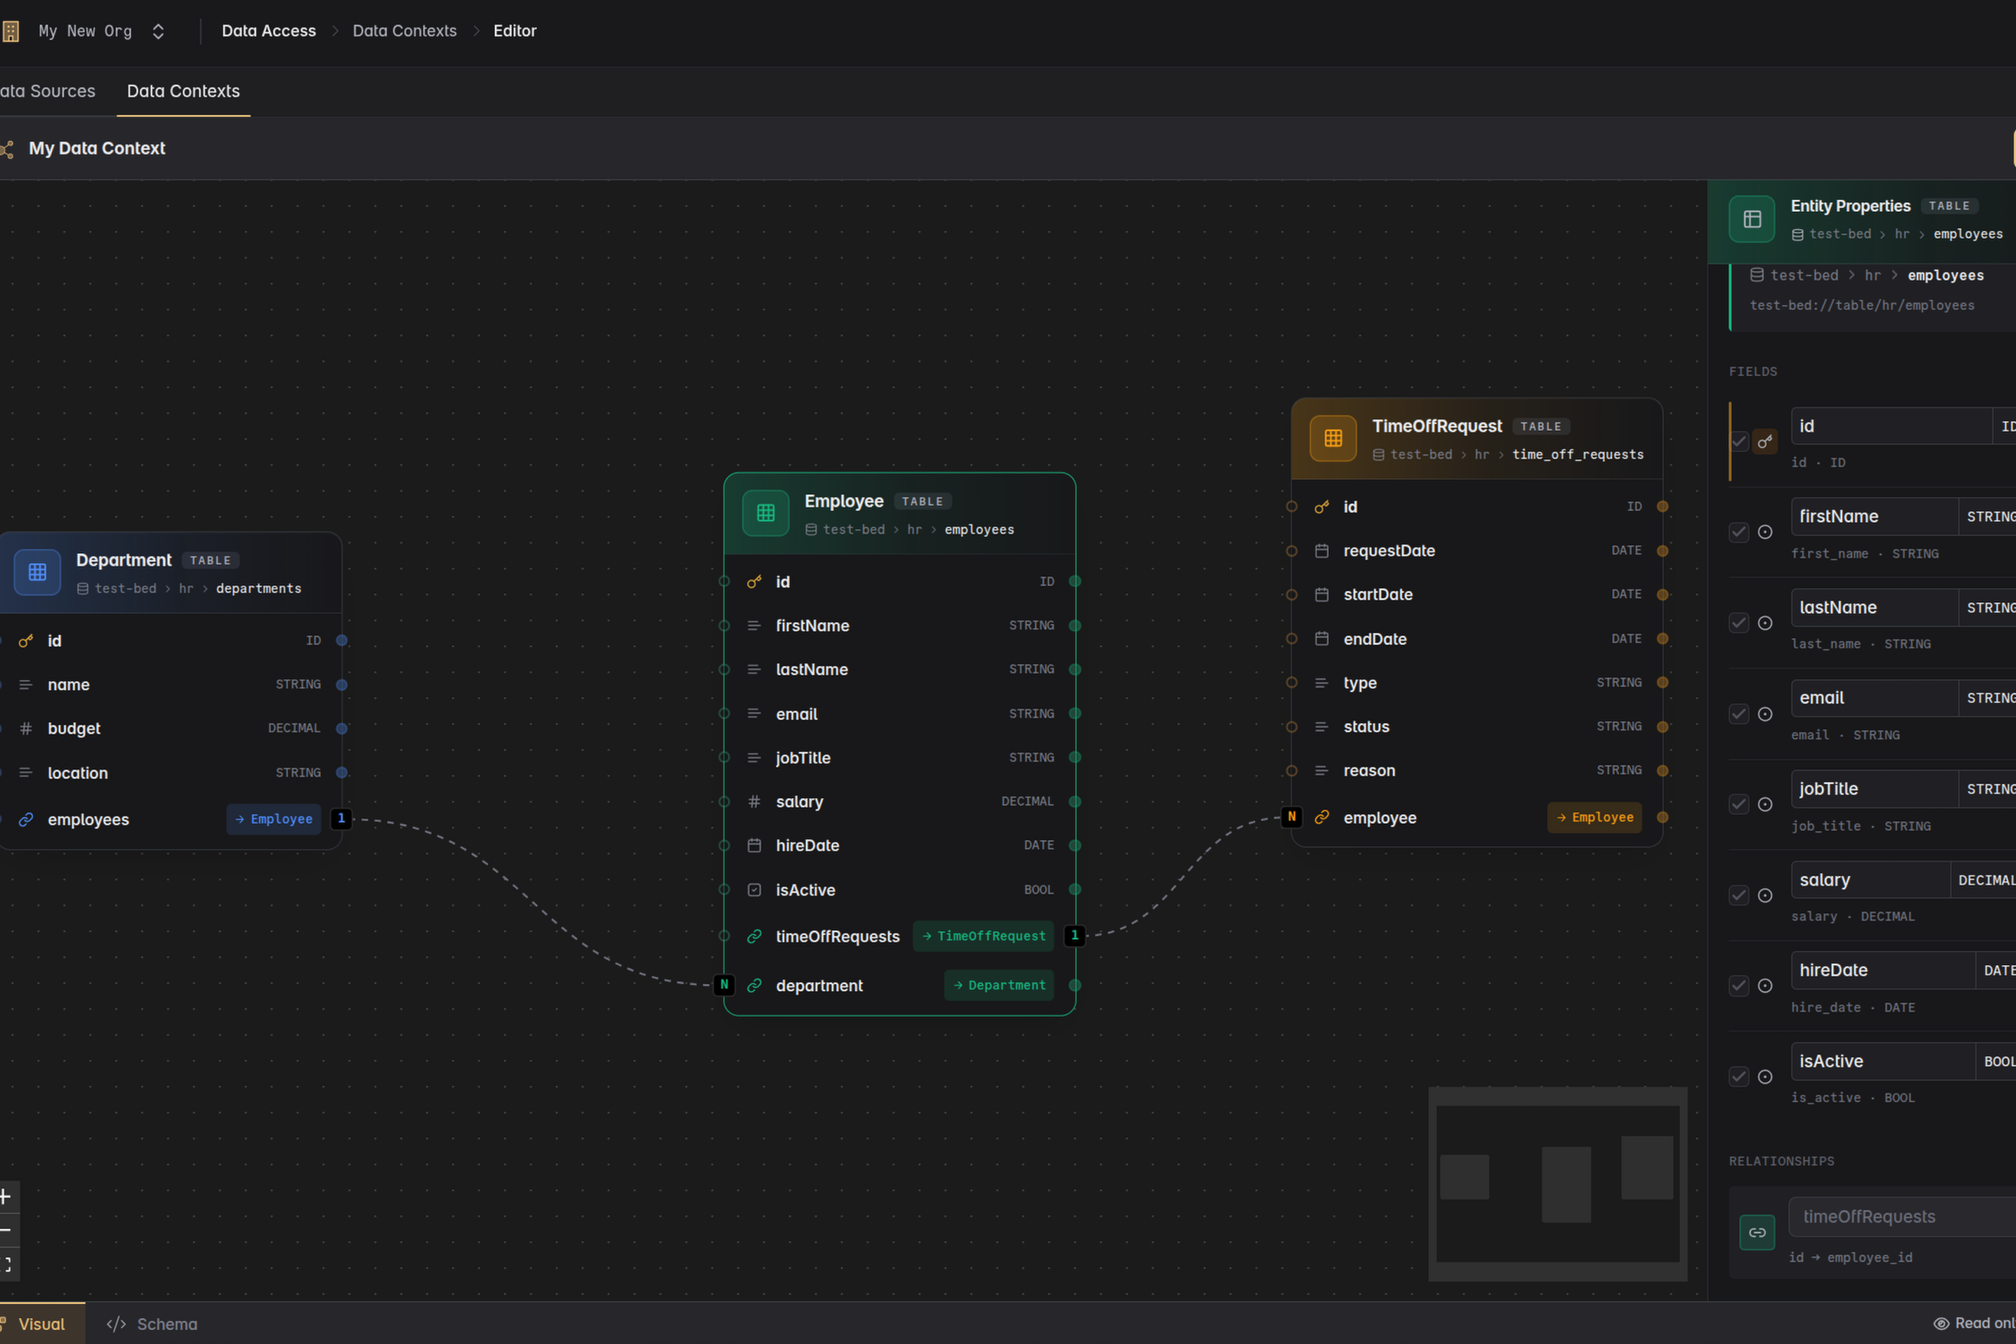Click the canvas zoom in plus button

point(6,1196)
